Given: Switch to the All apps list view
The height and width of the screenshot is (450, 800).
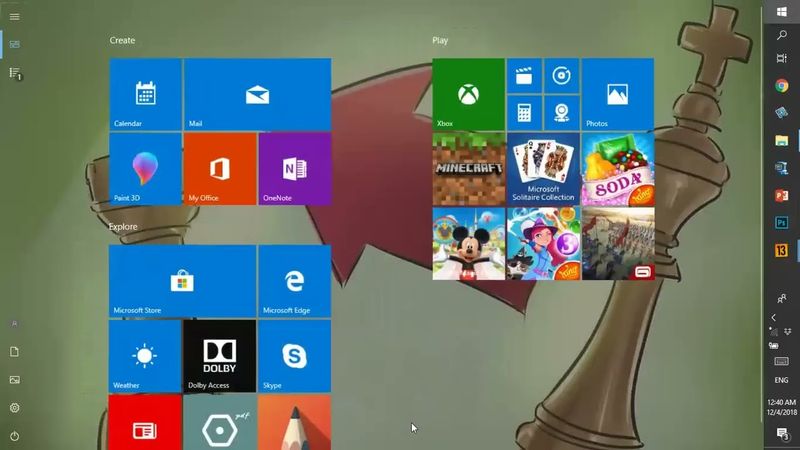Looking at the screenshot, I should click(15, 73).
